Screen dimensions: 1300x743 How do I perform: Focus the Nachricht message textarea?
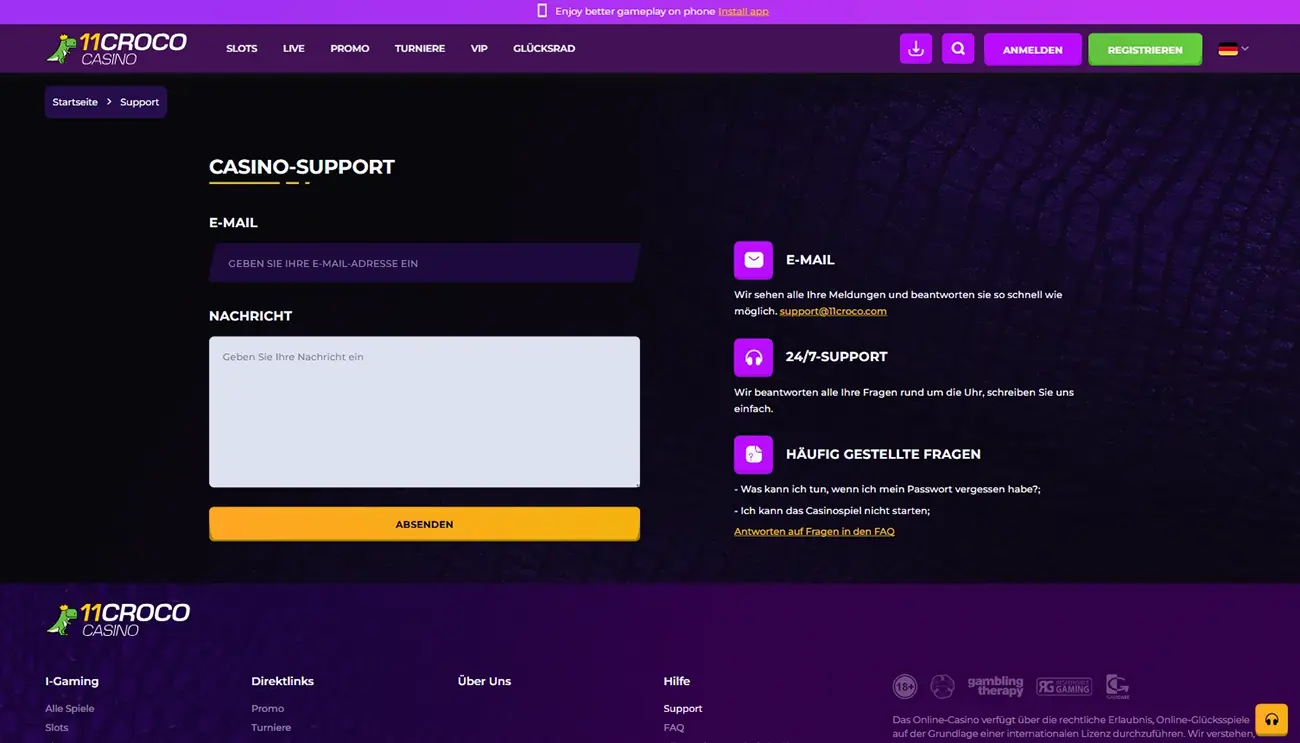tap(424, 412)
